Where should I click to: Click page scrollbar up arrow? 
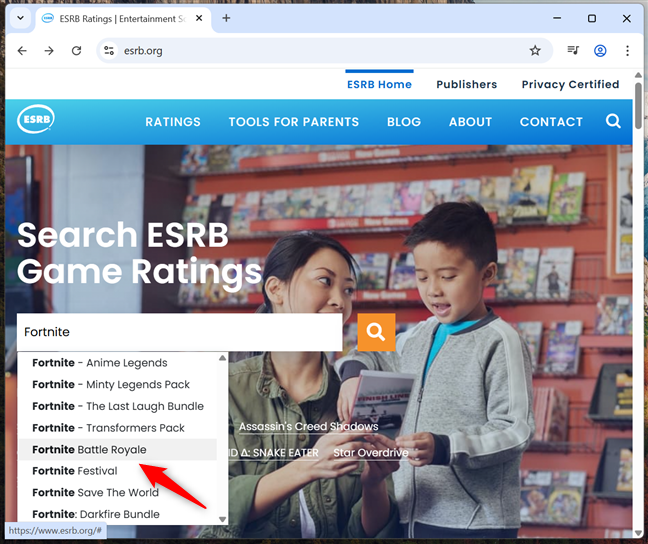coord(638,75)
